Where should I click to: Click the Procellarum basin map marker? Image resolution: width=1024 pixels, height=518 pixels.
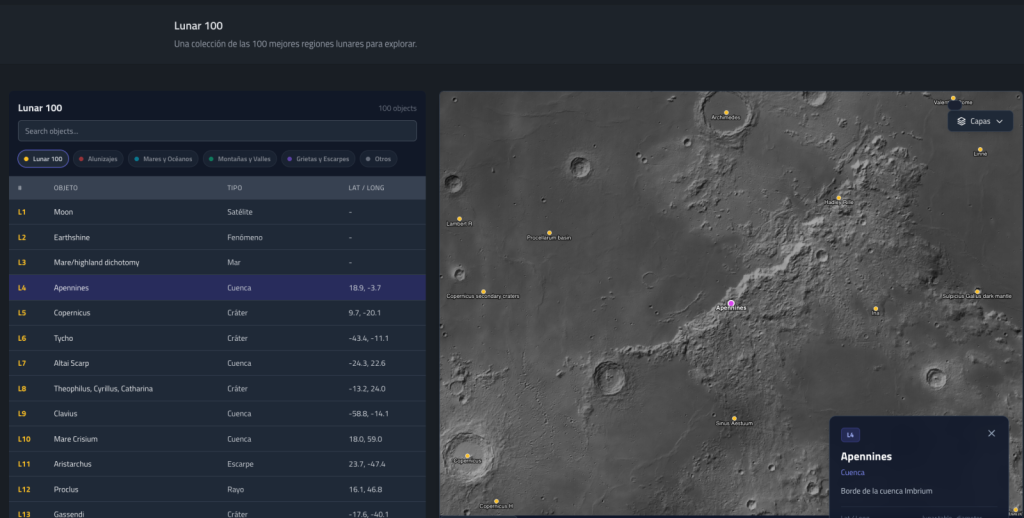tap(549, 233)
